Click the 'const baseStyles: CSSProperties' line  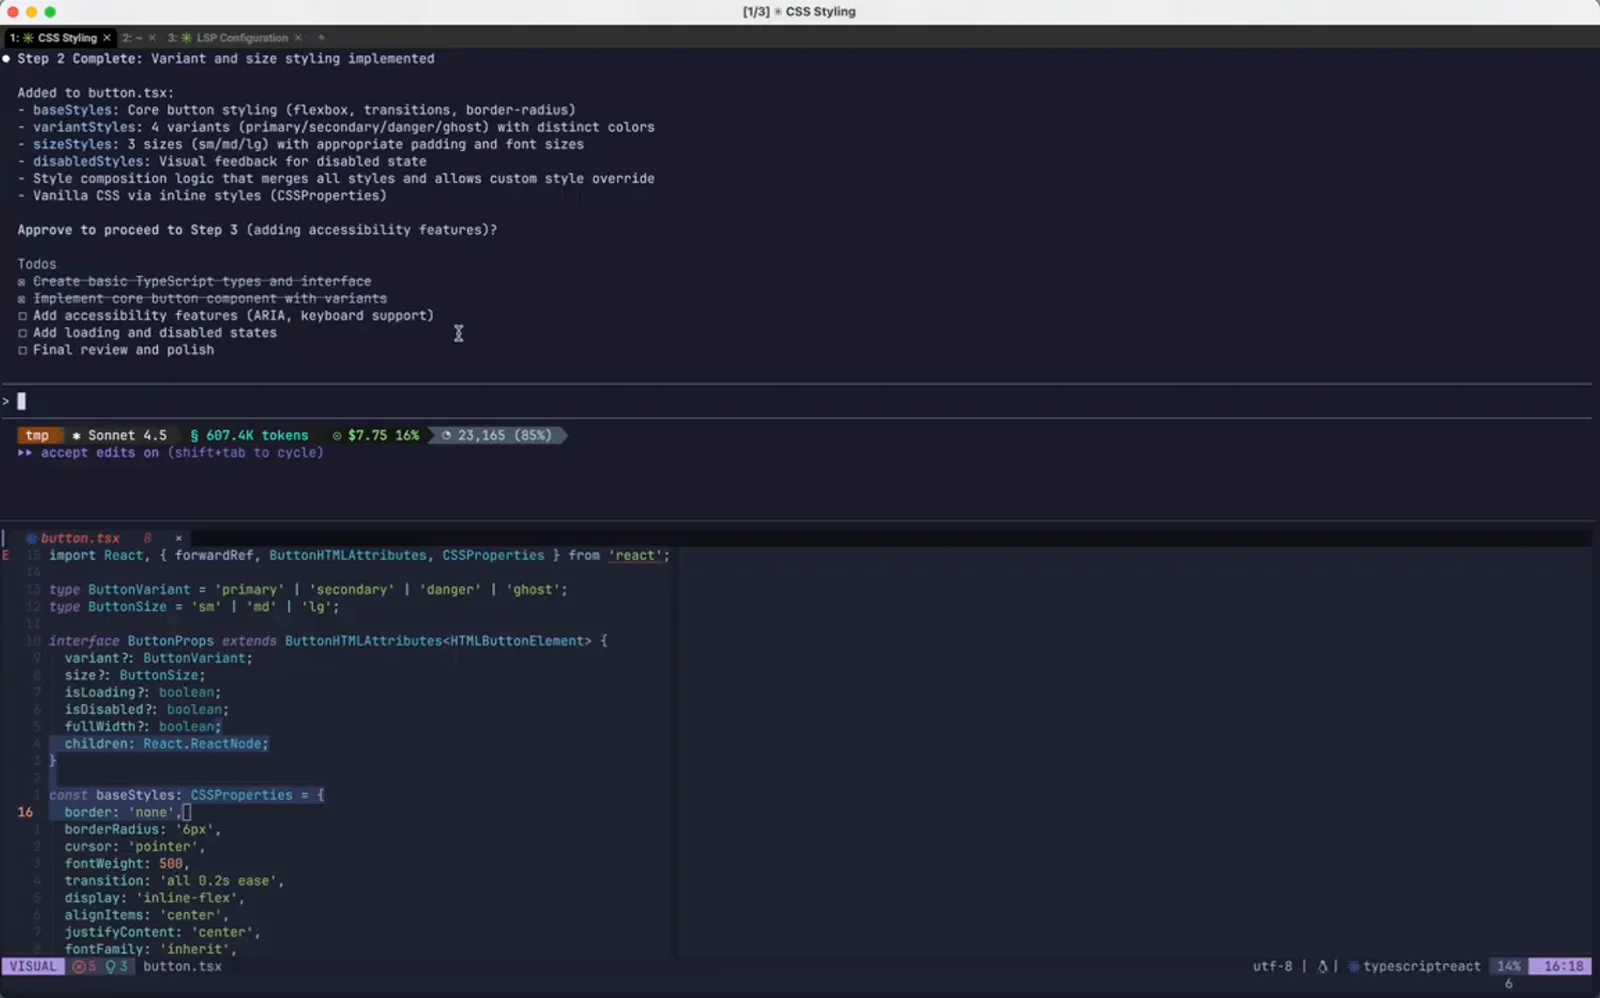point(186,795)
